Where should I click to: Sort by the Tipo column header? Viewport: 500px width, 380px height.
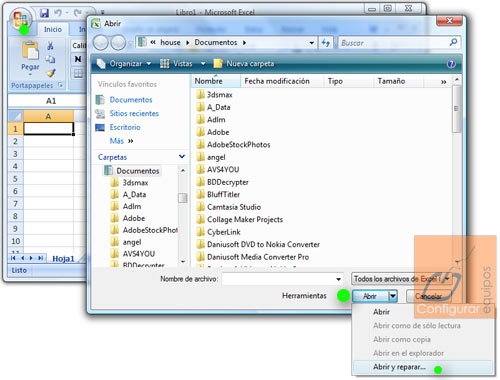tap(348, 81)
